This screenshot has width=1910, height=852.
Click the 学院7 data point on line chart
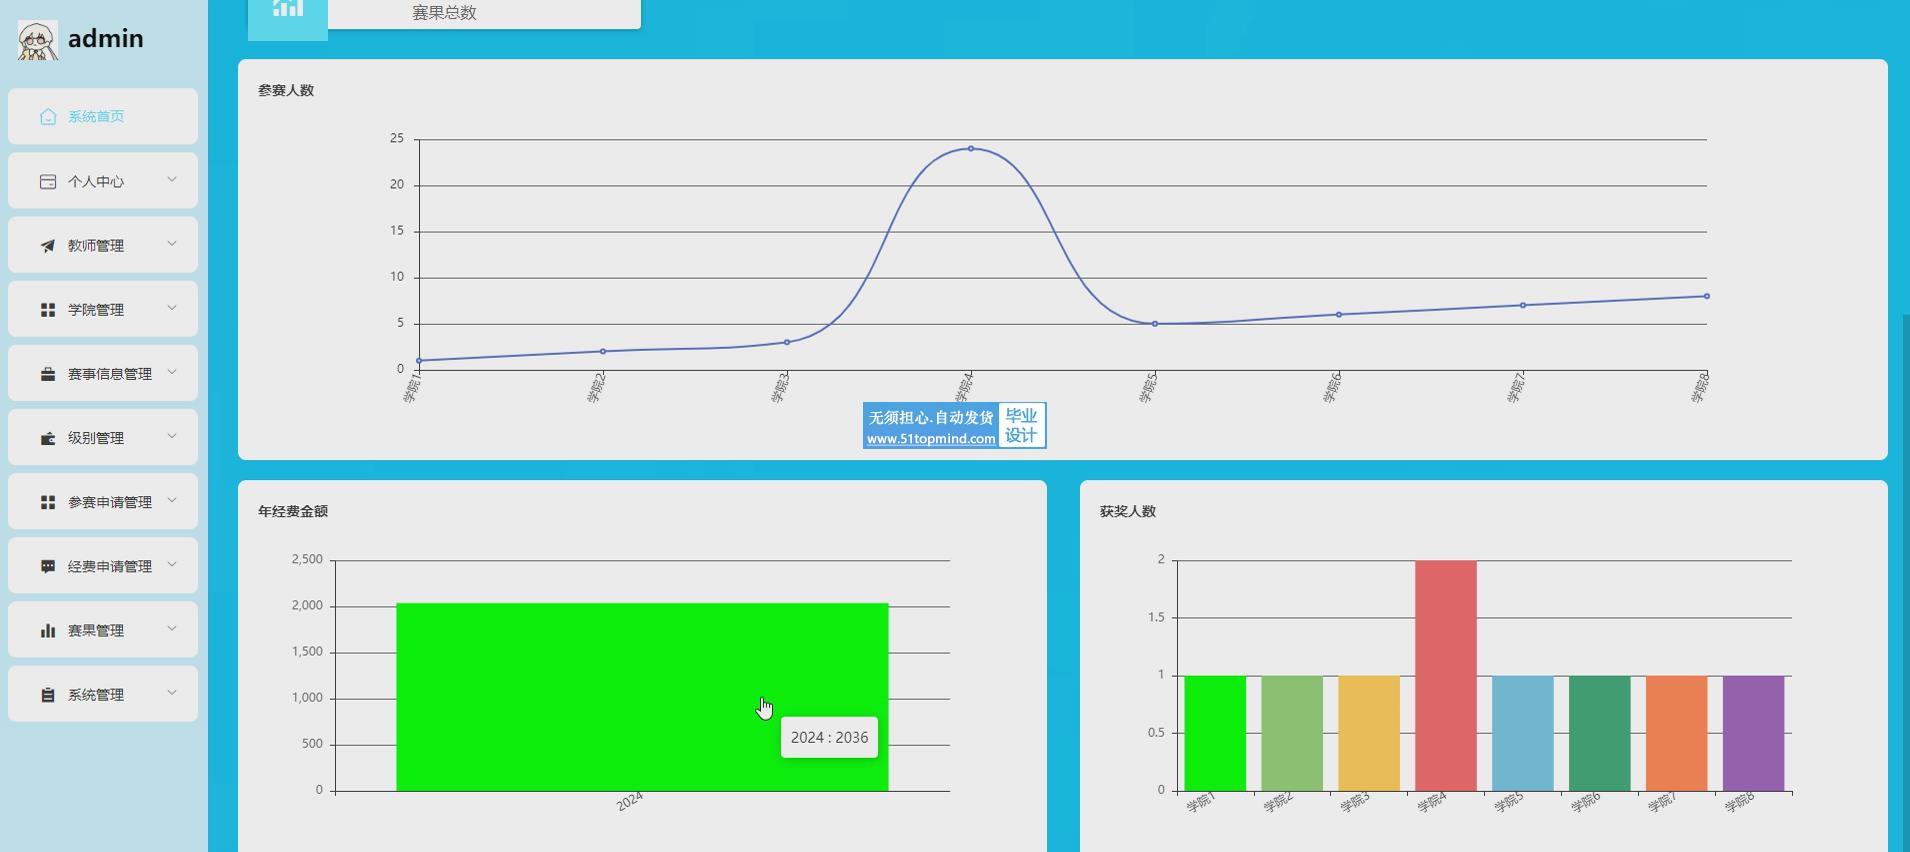click(x=1523, y=306)
